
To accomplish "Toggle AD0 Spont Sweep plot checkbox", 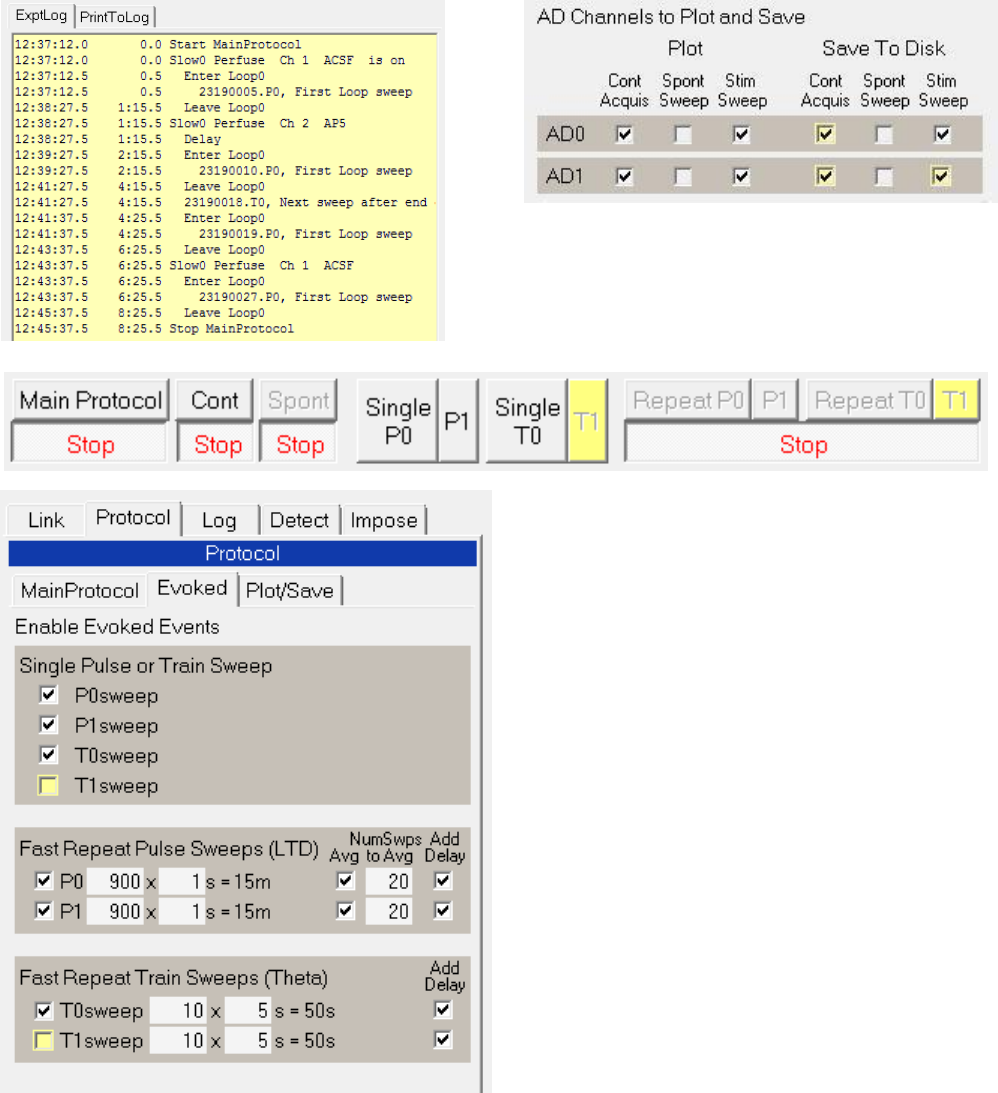I will (x=683, y=135).
